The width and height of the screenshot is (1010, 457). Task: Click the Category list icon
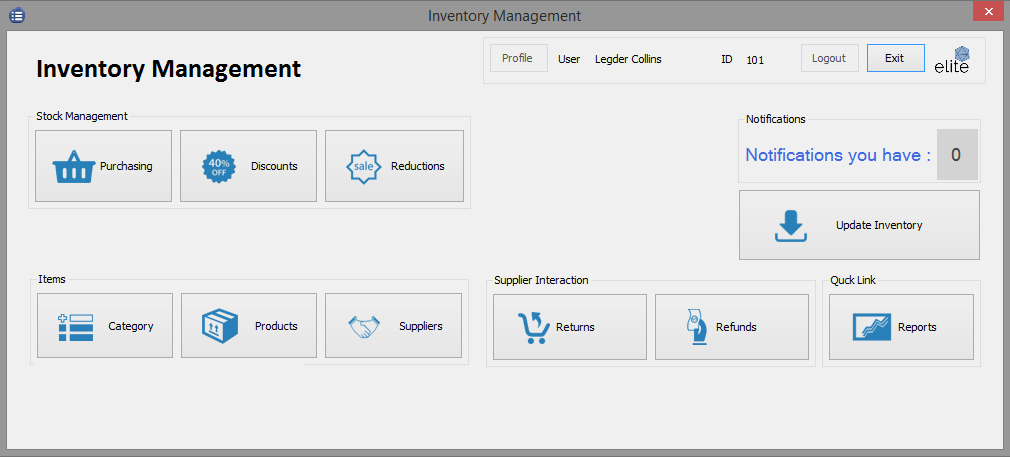(x=76, y=327)
